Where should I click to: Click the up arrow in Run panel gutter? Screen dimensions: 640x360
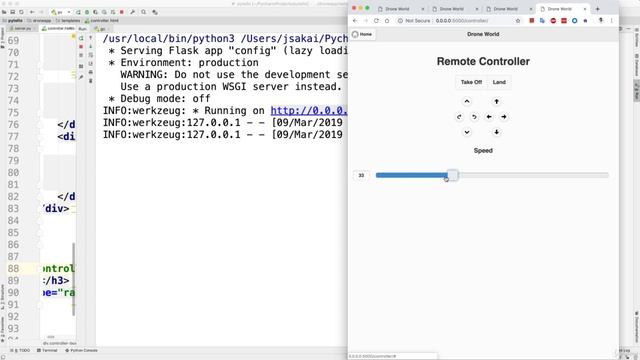point(91,38)
